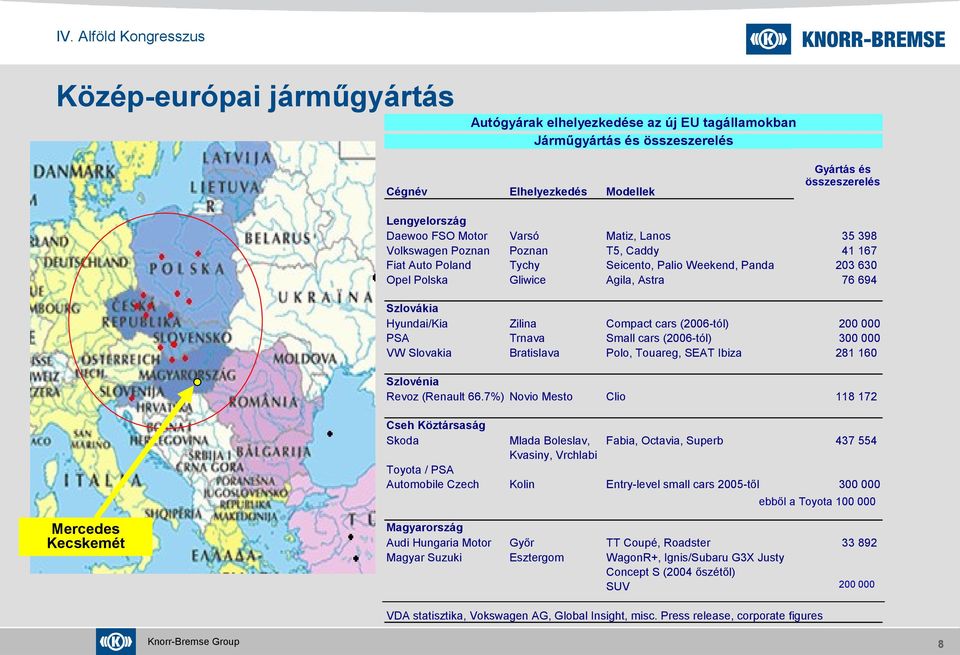Click the models cell Fabia, Octavia, Superb
The height and width of the screenshot is (655, 960).
pyautogui.click(x=664, y=441)
